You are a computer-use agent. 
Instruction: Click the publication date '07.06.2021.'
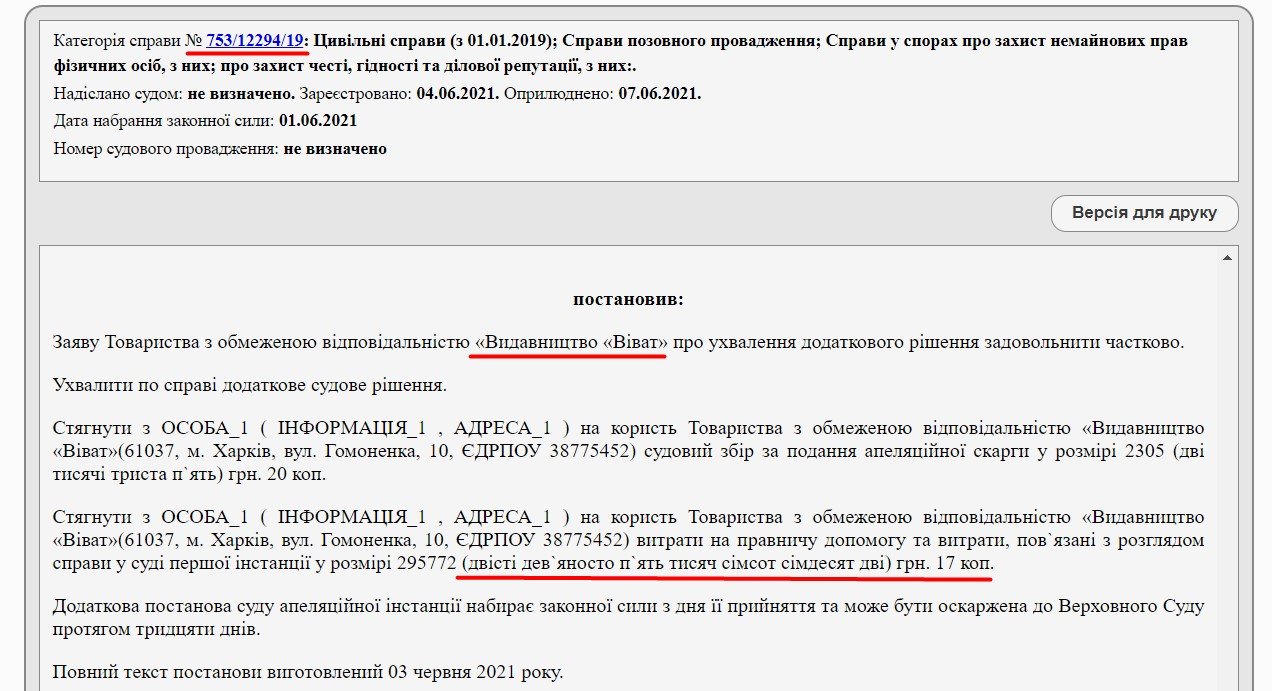(x=660, y=94)
